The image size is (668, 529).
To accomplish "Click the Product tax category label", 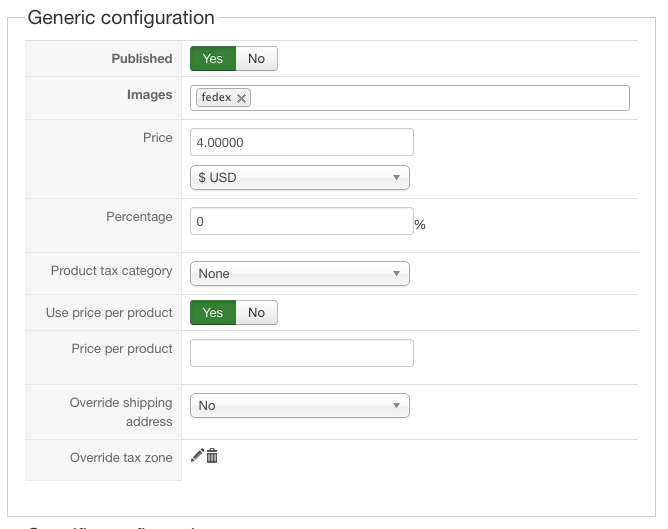I will pyautogui.click(x=112, y=271).
